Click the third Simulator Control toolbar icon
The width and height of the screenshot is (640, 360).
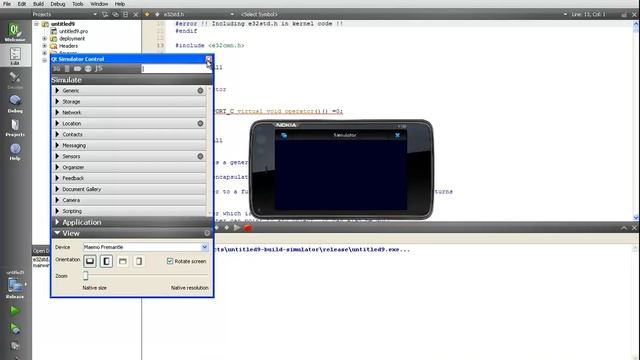click(x=77, y=69)
